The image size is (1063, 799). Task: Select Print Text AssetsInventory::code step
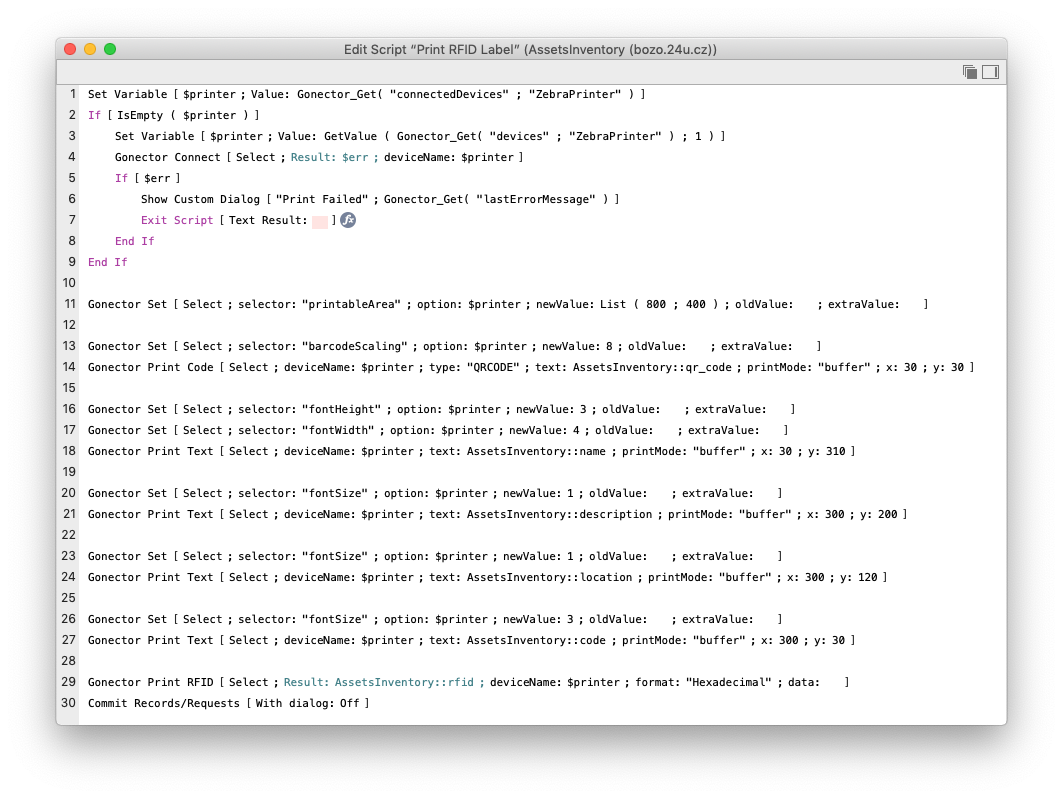tap(471, 640)
